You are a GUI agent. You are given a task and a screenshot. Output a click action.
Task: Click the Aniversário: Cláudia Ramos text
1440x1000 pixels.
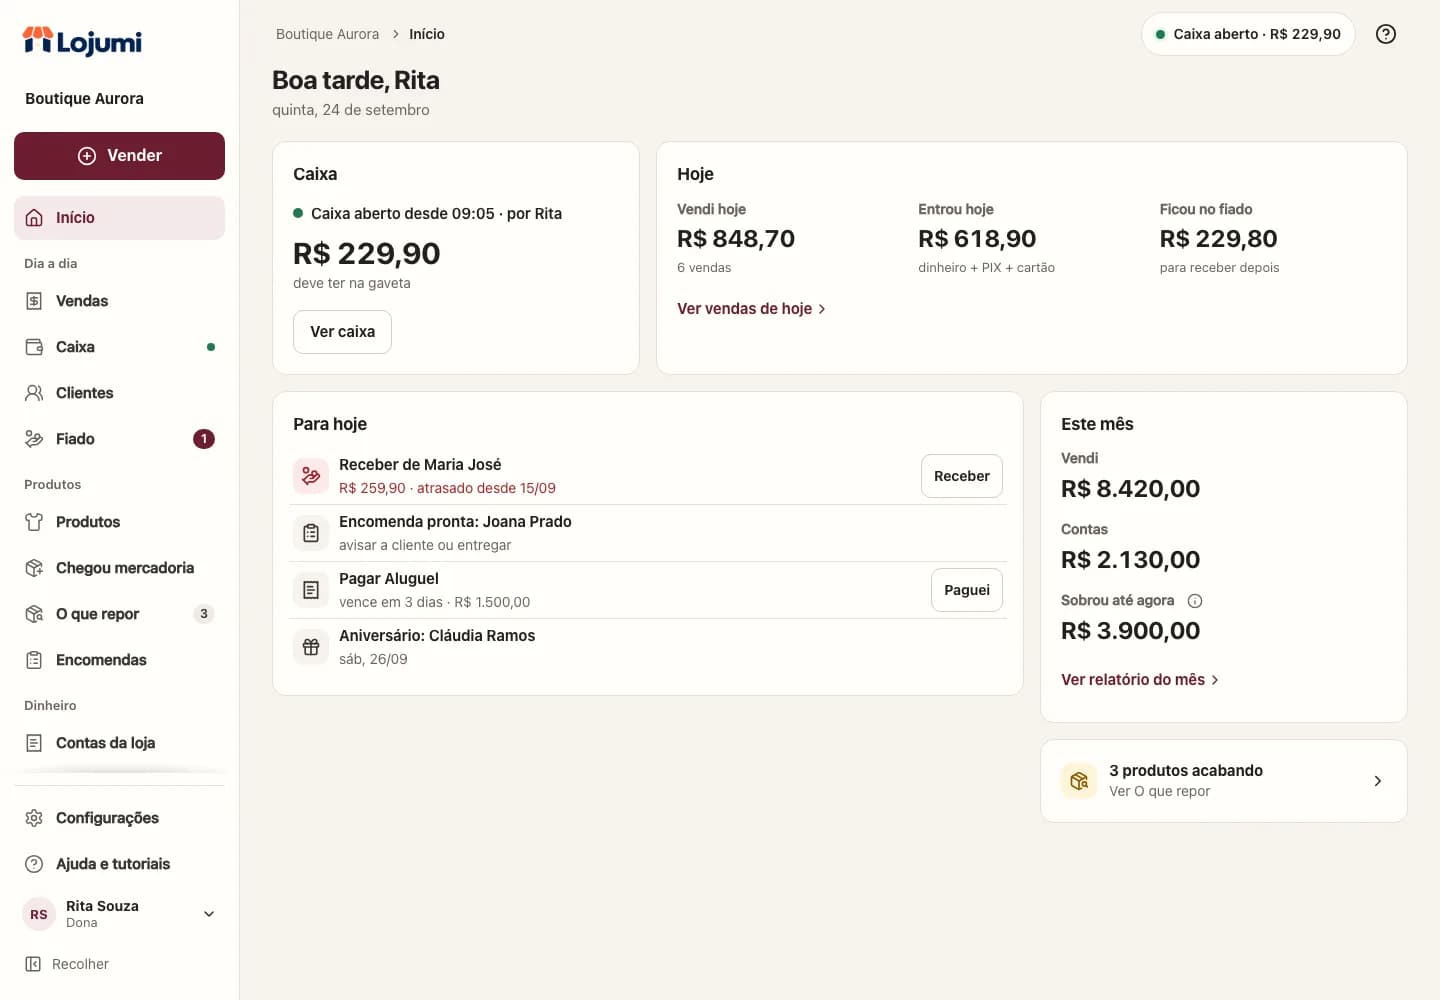click(437, 636)
